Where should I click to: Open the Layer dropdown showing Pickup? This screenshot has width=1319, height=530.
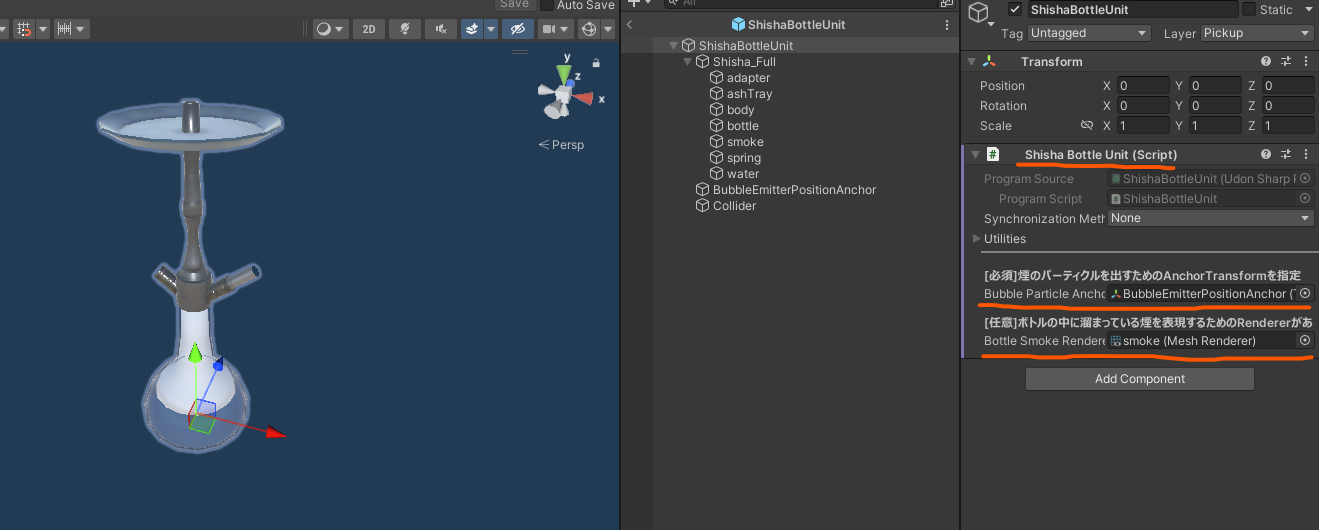pos(1257,33)
